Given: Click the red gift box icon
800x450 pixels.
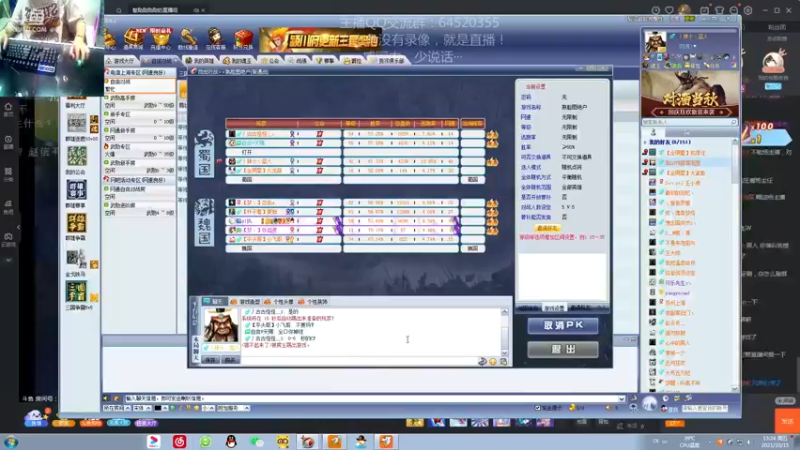Looking at the screenshot, I should pos(243,39).
